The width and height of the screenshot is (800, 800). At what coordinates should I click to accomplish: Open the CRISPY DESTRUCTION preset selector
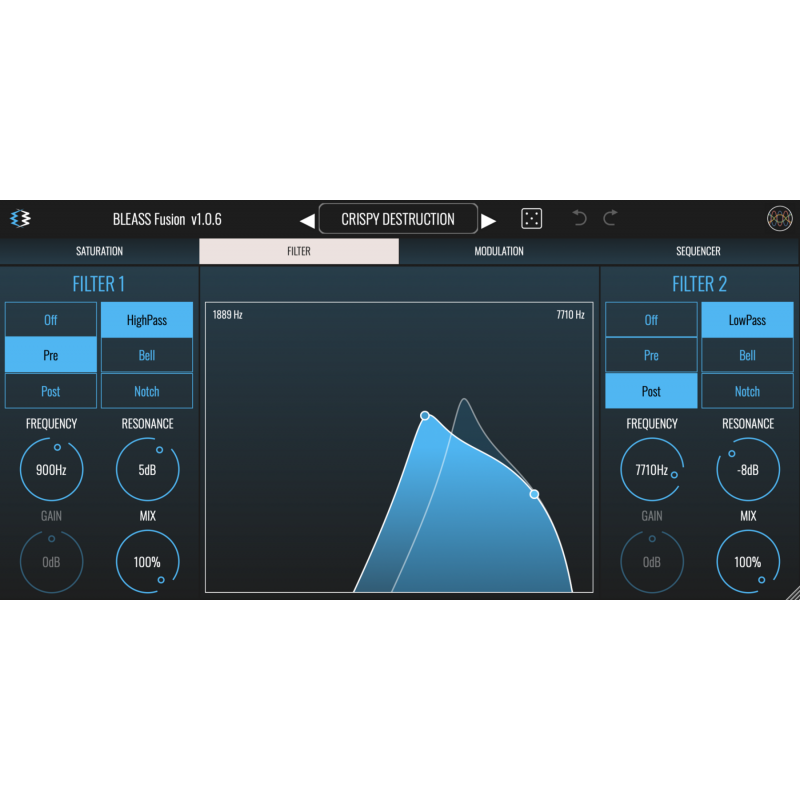click(x=398, y=219)
